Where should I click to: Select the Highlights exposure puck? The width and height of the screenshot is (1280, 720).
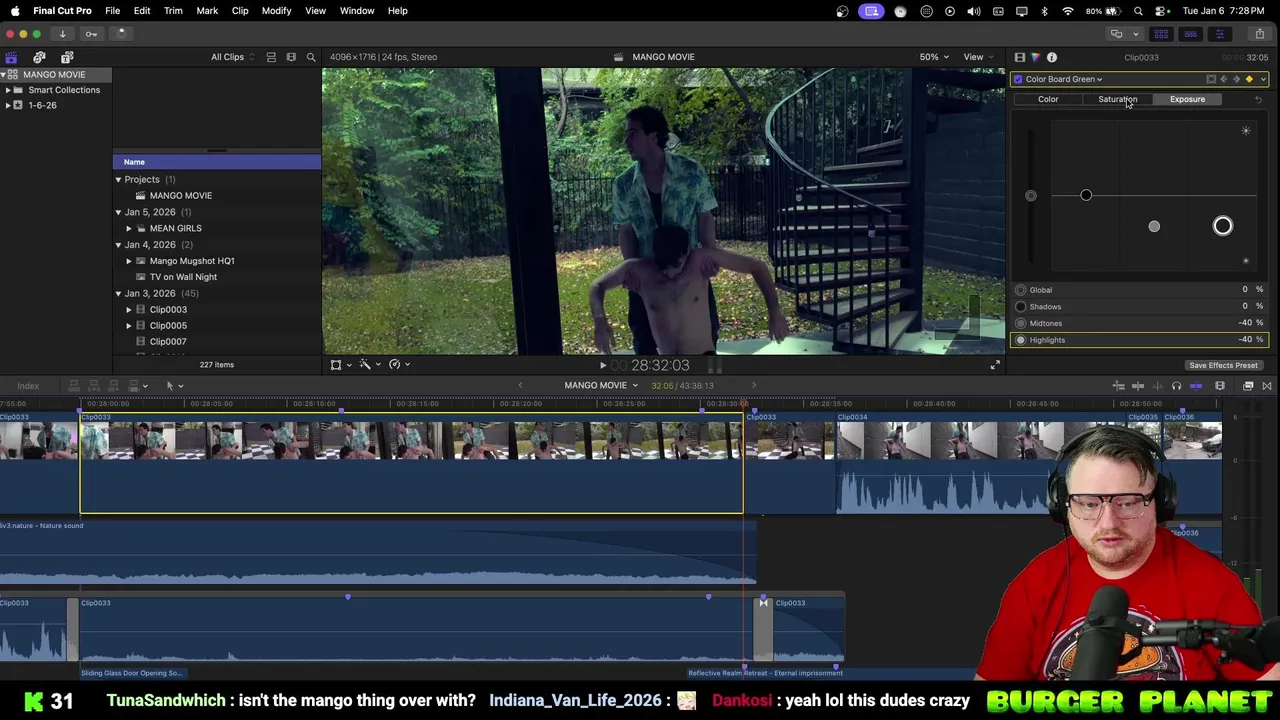coord(1222,226)
